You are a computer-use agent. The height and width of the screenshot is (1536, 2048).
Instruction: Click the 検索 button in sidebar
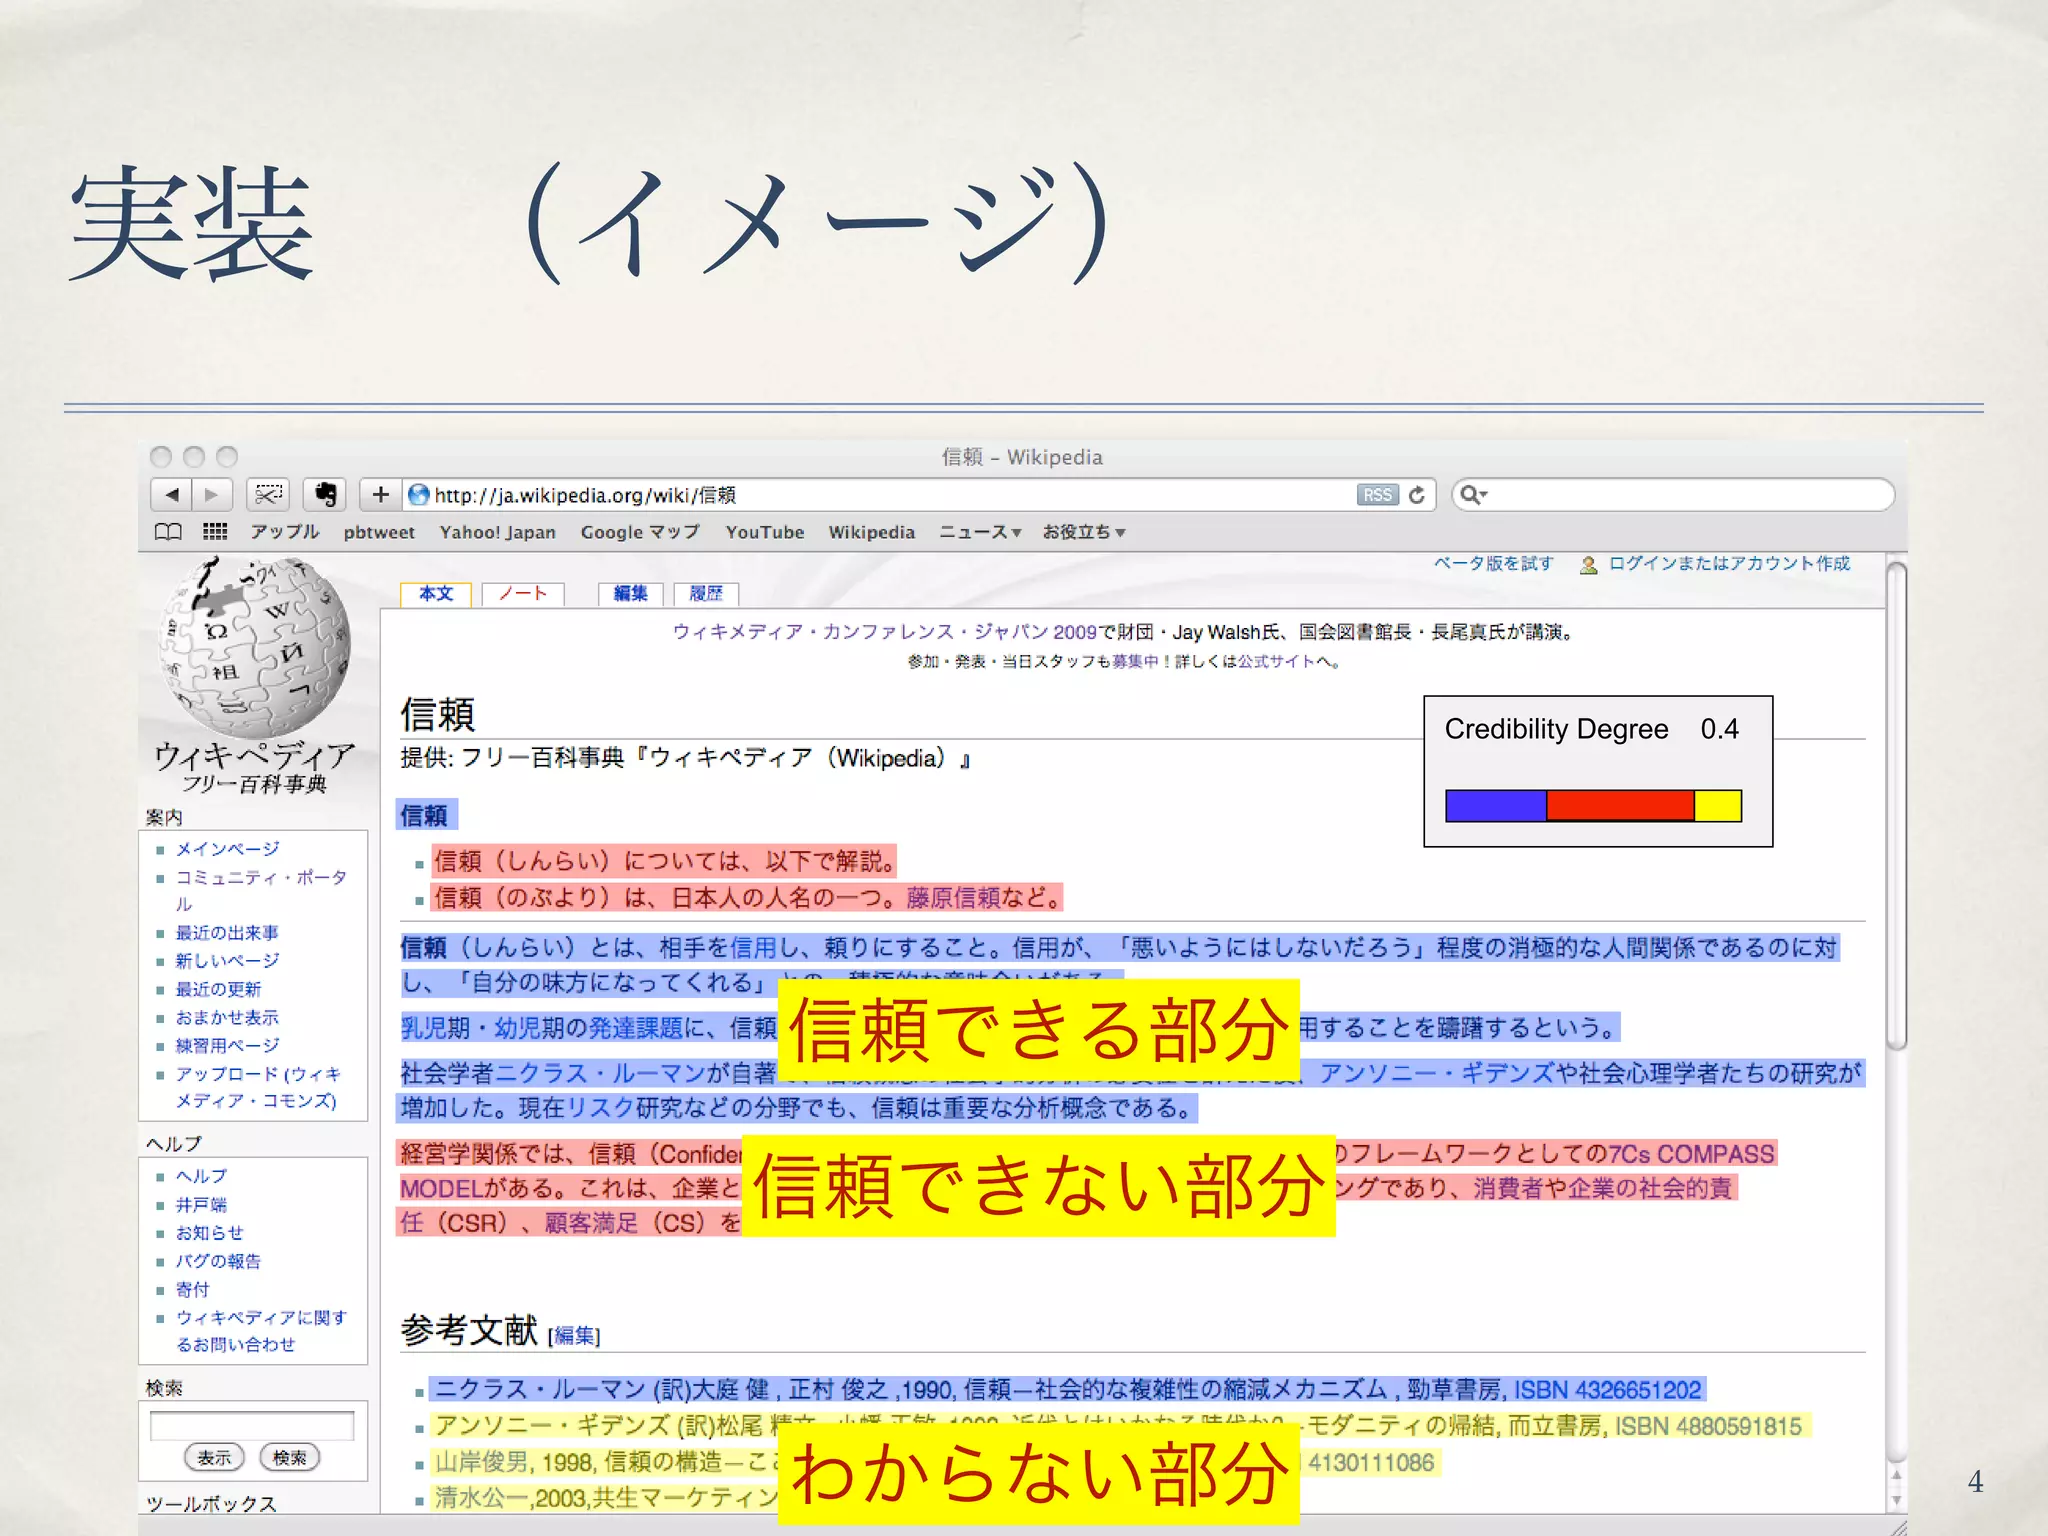click(x=289, y=1457)
